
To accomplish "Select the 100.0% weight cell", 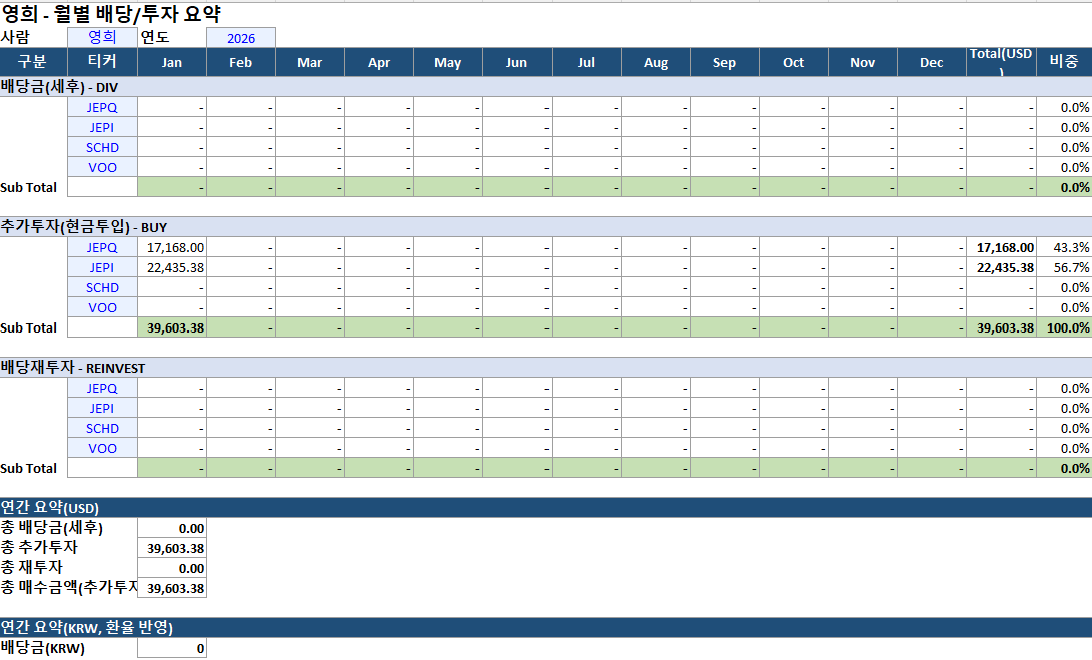I will (1064, 328).
